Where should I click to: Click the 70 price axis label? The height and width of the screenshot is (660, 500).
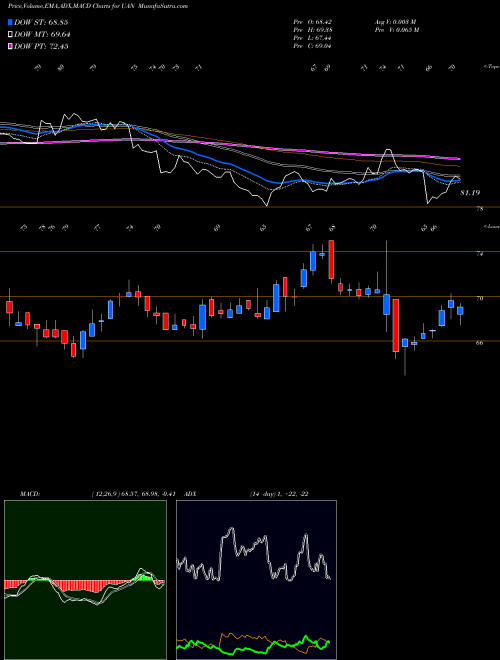point(479,298)
